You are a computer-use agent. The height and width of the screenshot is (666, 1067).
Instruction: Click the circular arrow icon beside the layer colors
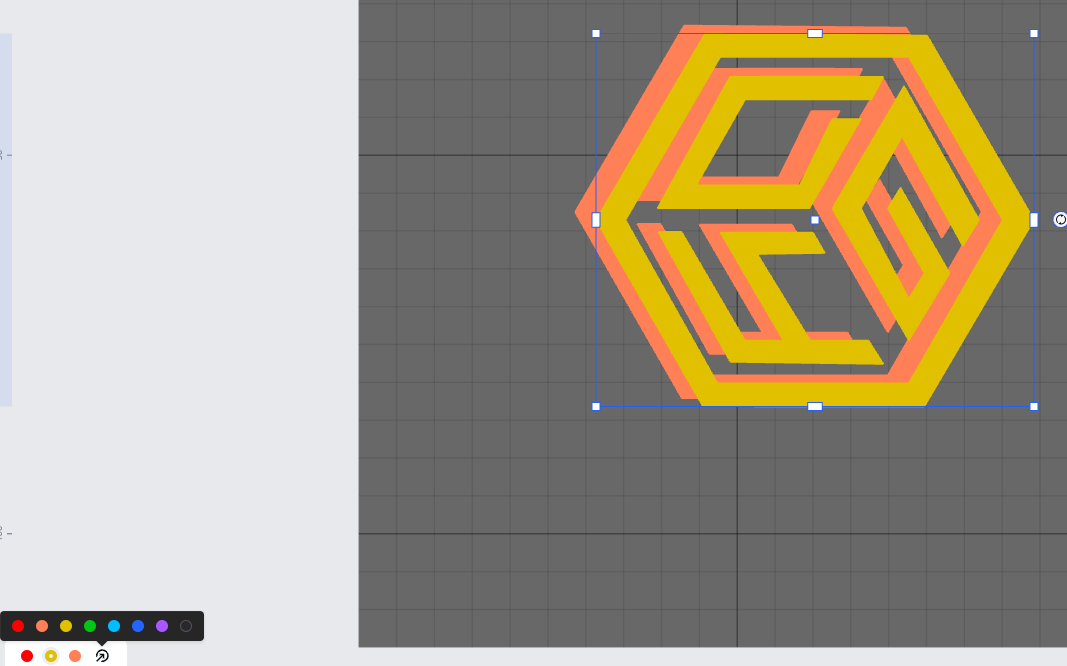click(101, 656)
